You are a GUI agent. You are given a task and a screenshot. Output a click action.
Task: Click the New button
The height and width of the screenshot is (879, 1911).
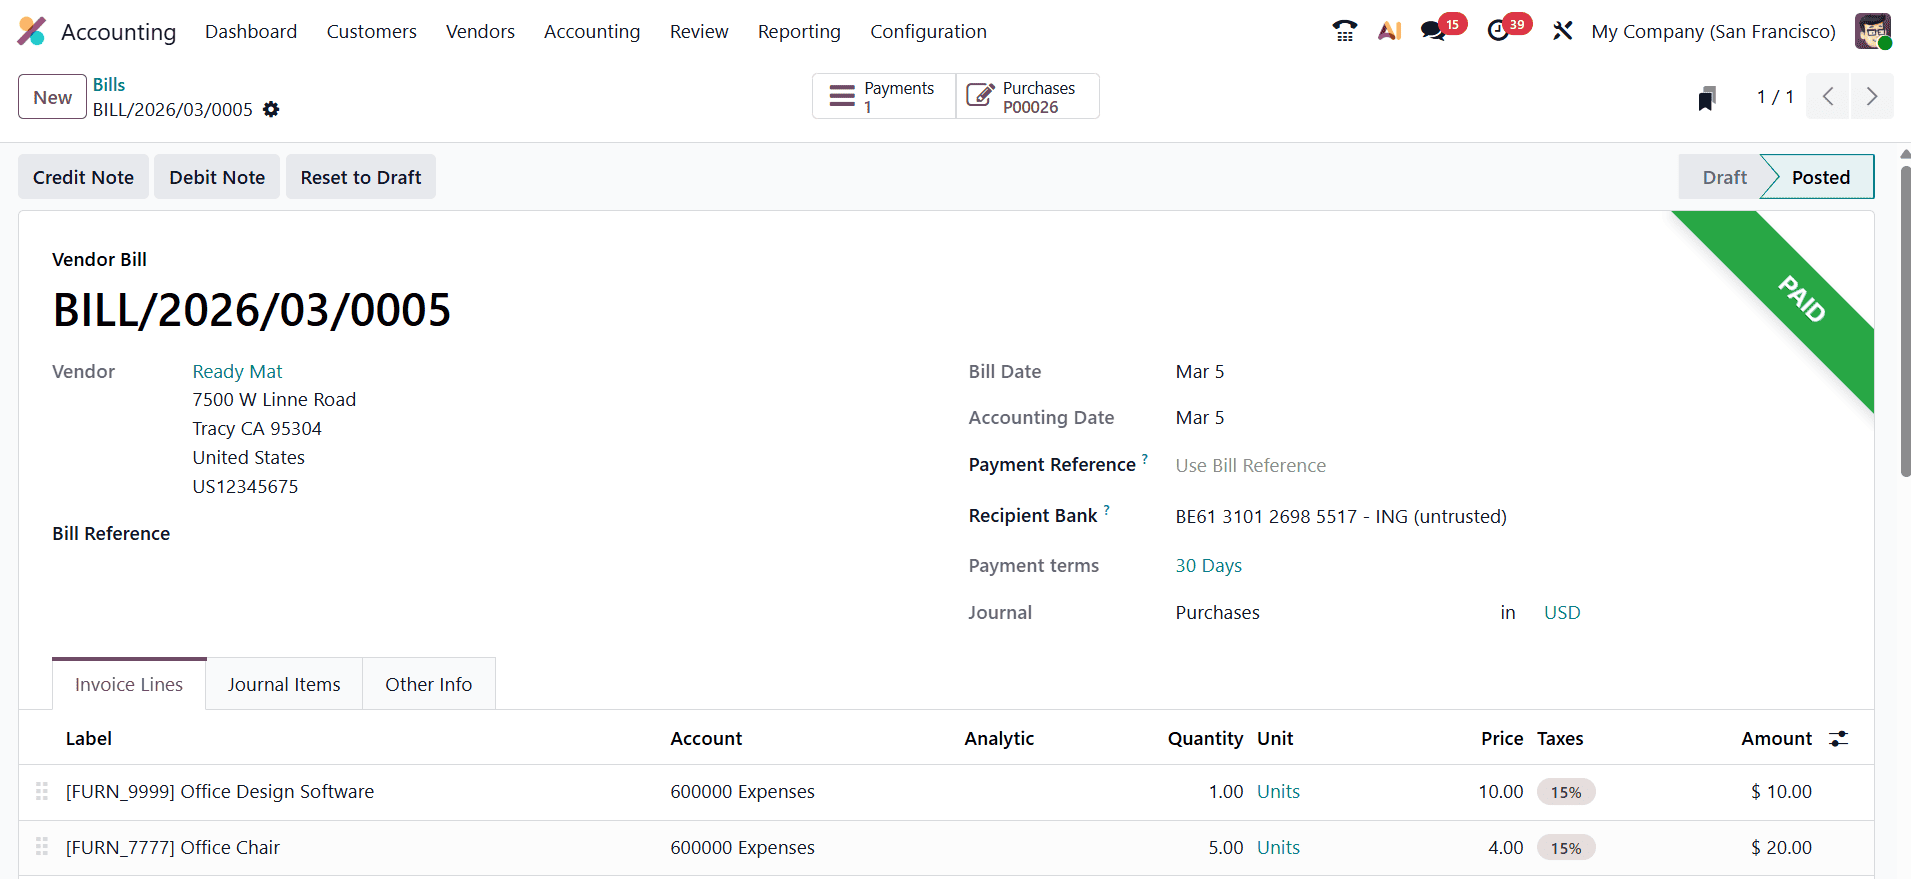click(52, 97)
